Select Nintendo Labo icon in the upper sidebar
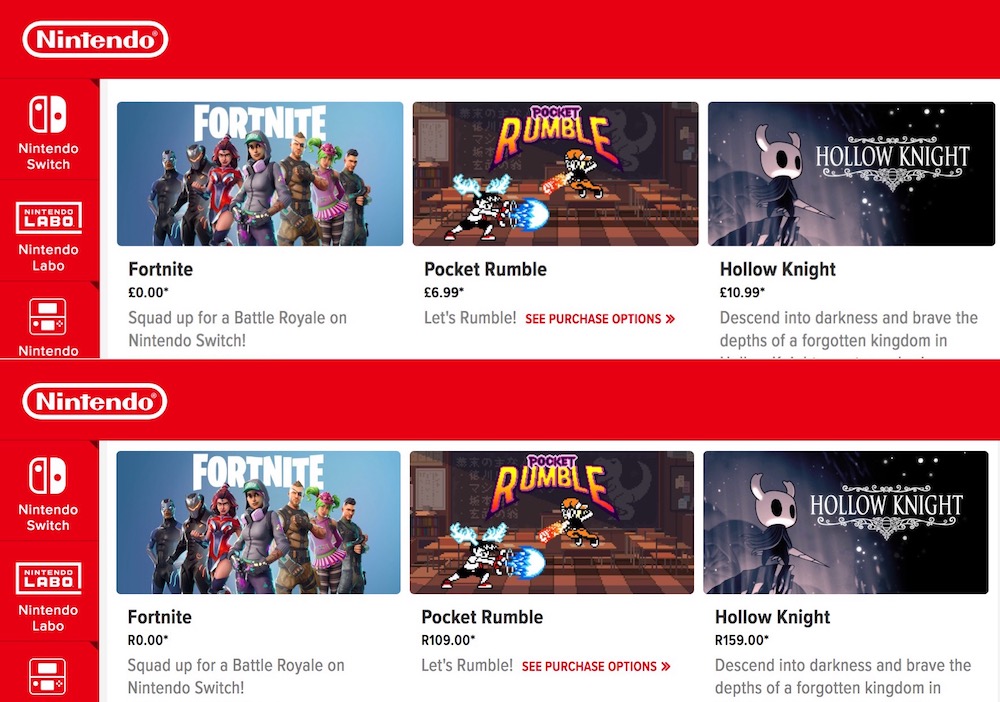The image size is (1000, 702). point(48,218)
